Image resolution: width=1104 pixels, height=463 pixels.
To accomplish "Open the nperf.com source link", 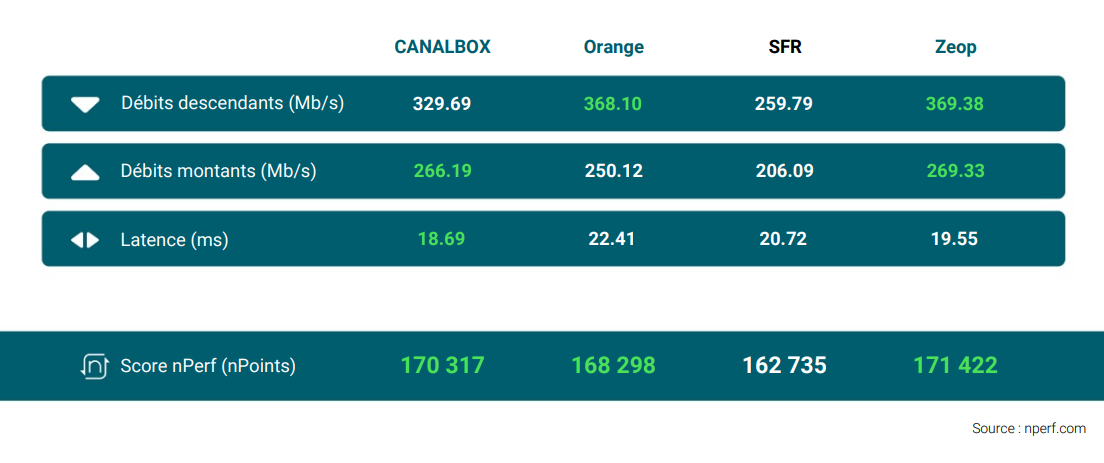I will (1028, 428).
